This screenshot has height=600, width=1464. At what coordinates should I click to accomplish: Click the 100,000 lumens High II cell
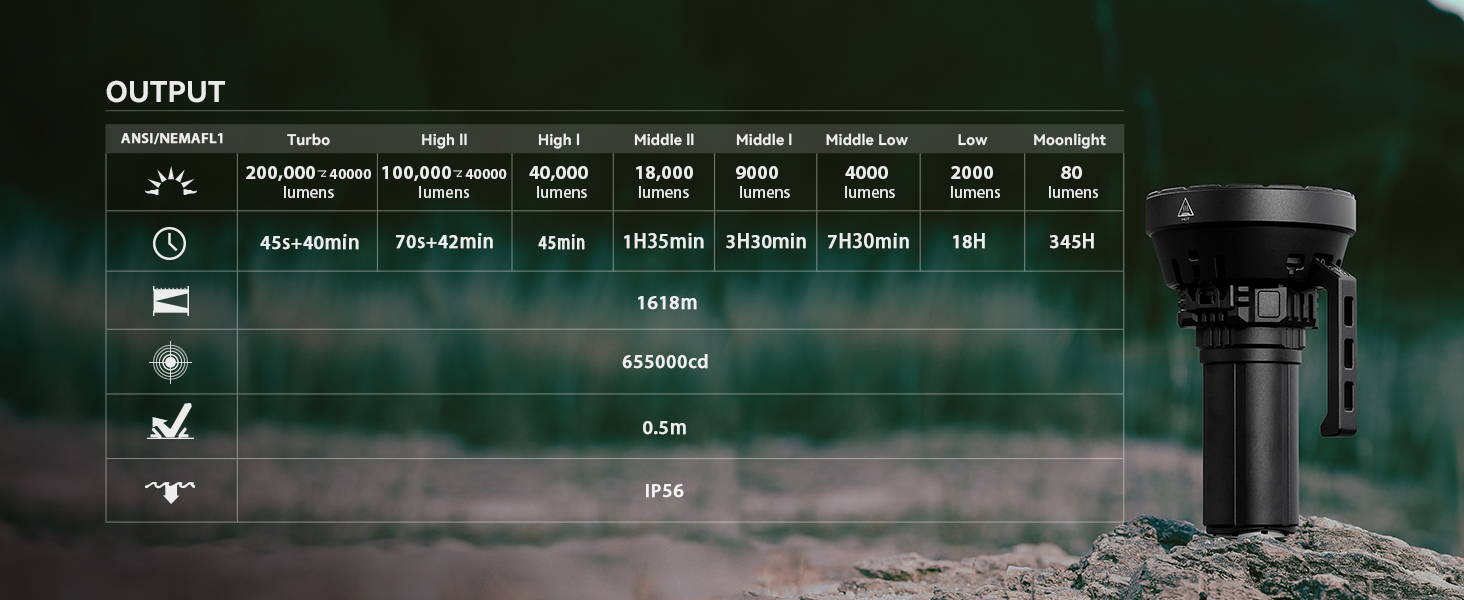(x=444, y=182)
